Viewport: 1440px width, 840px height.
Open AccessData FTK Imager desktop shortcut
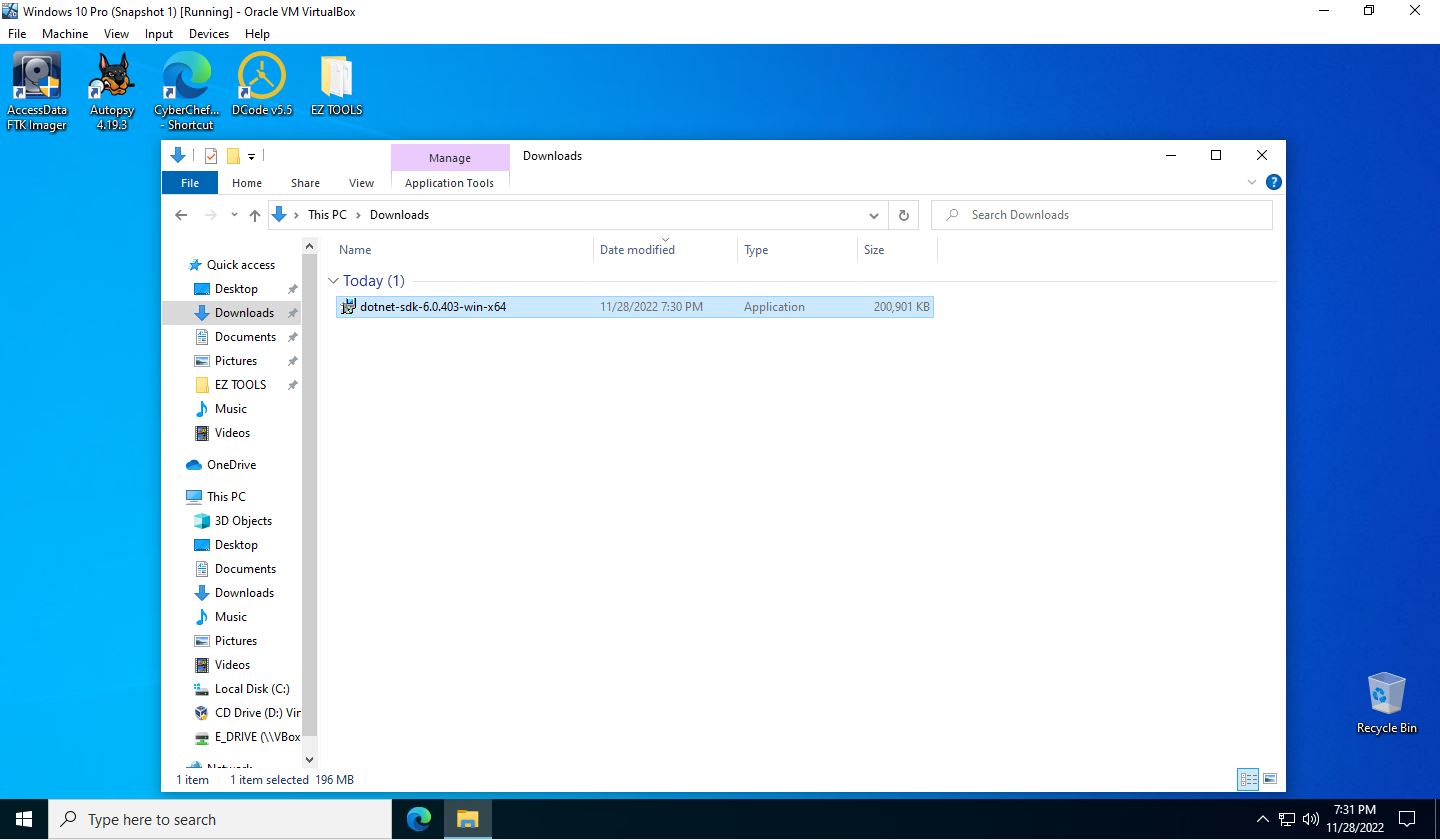(37, 91)
